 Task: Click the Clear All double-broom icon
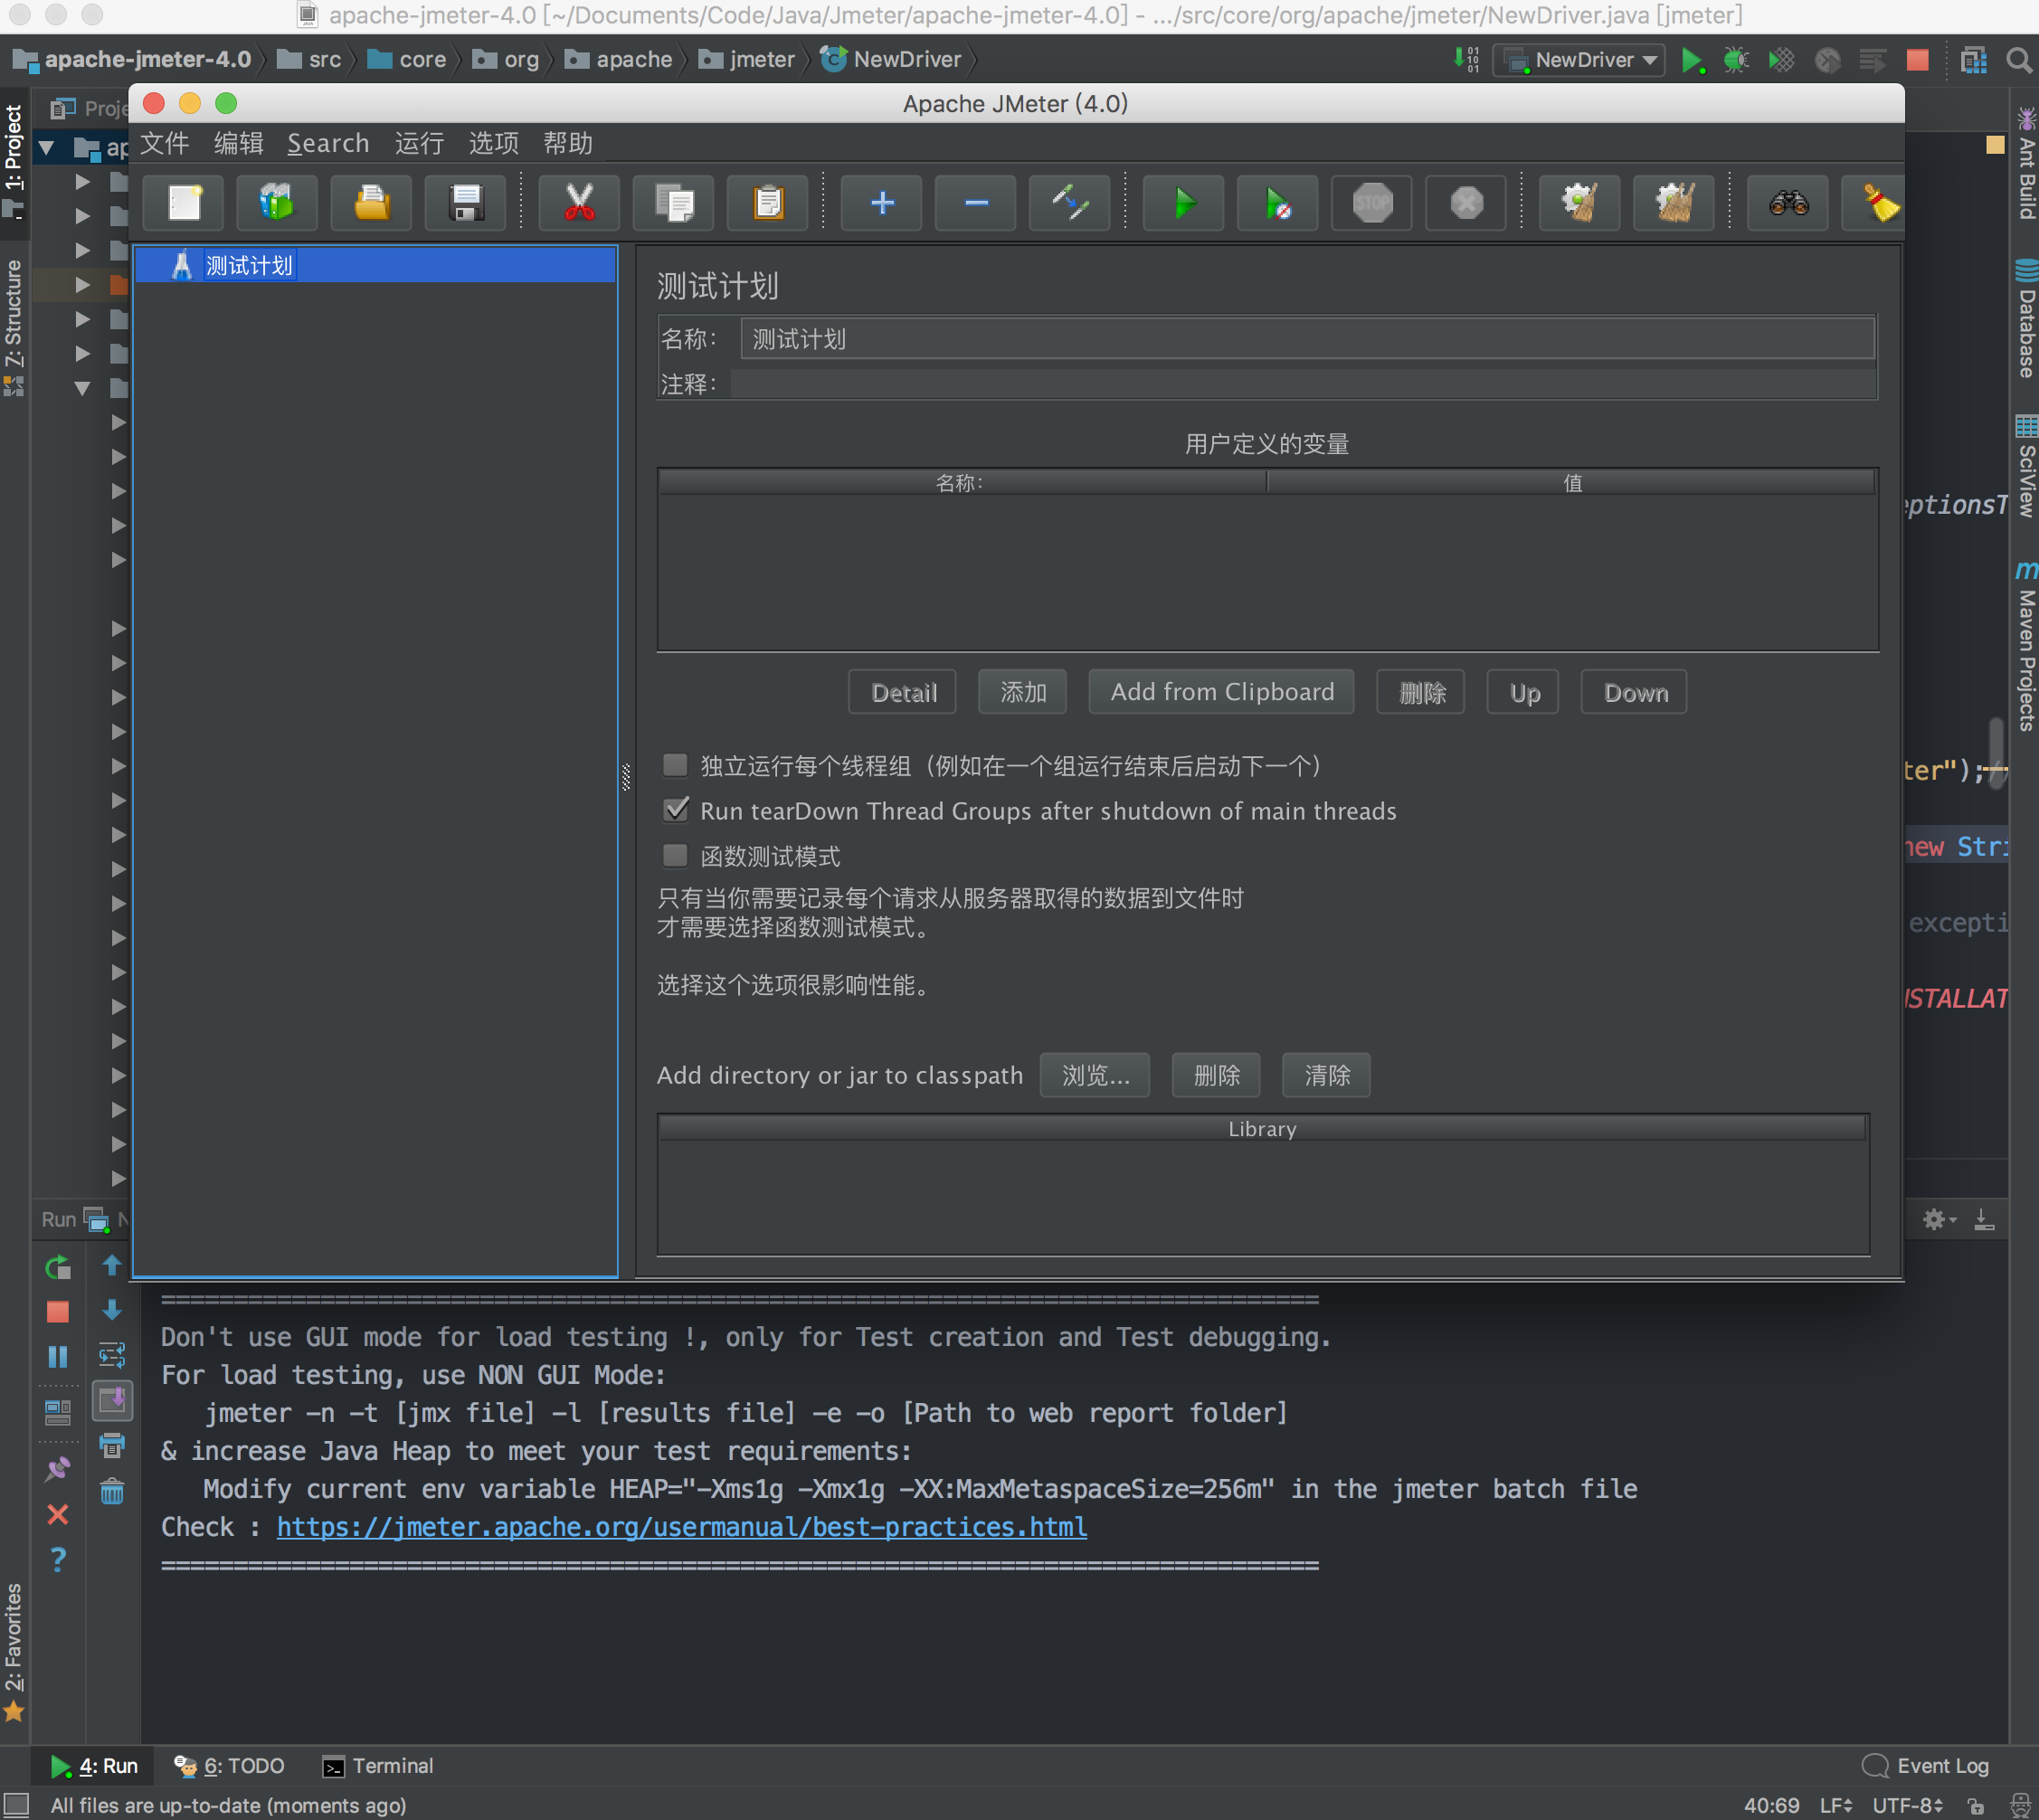(1674, 203)
